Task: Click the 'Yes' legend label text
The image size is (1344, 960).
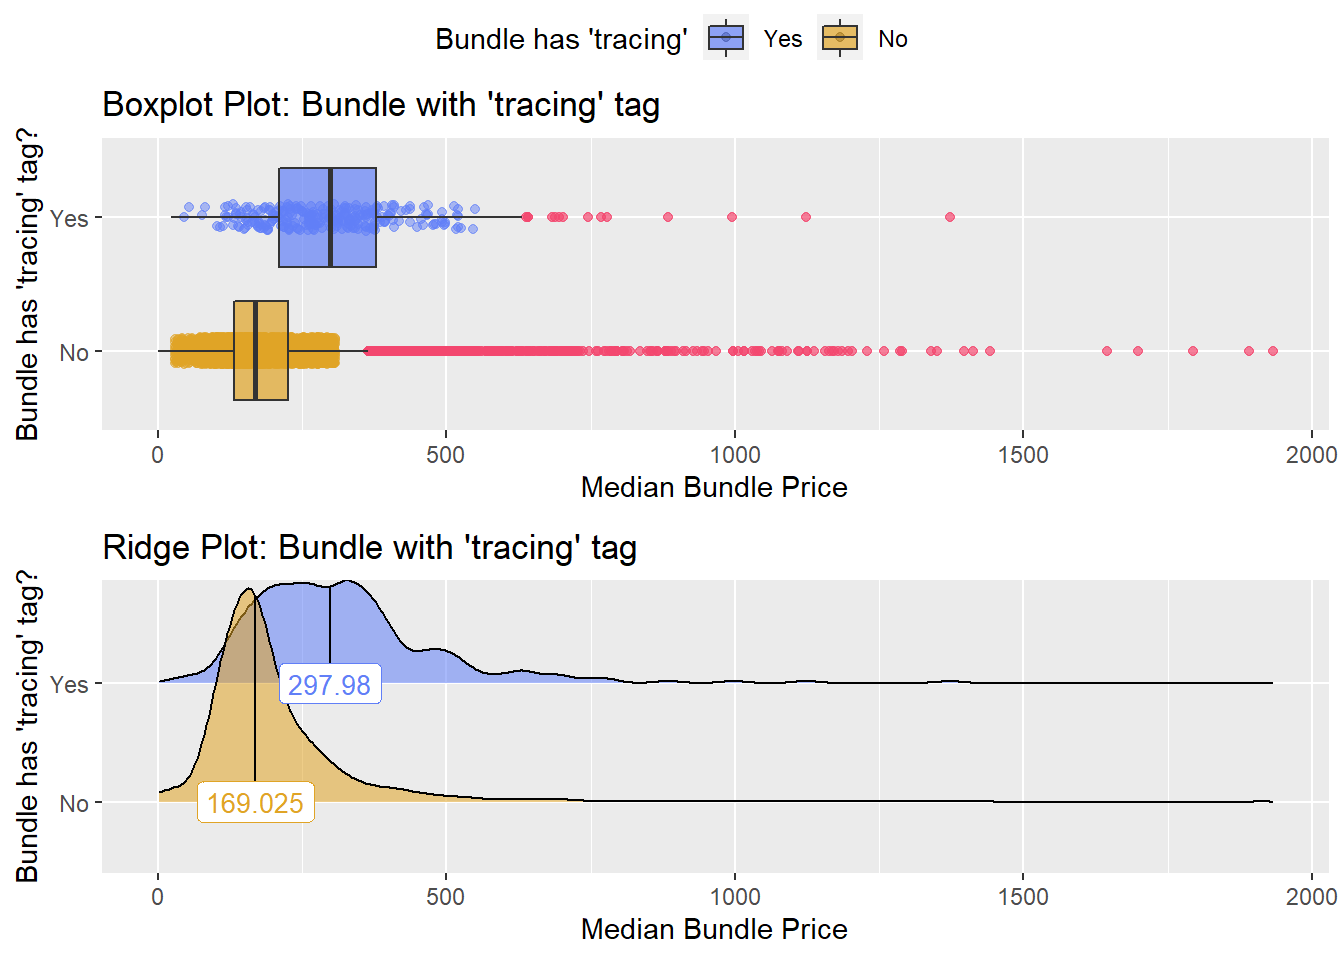Action: pyautogui.click(x=783, y=39)
